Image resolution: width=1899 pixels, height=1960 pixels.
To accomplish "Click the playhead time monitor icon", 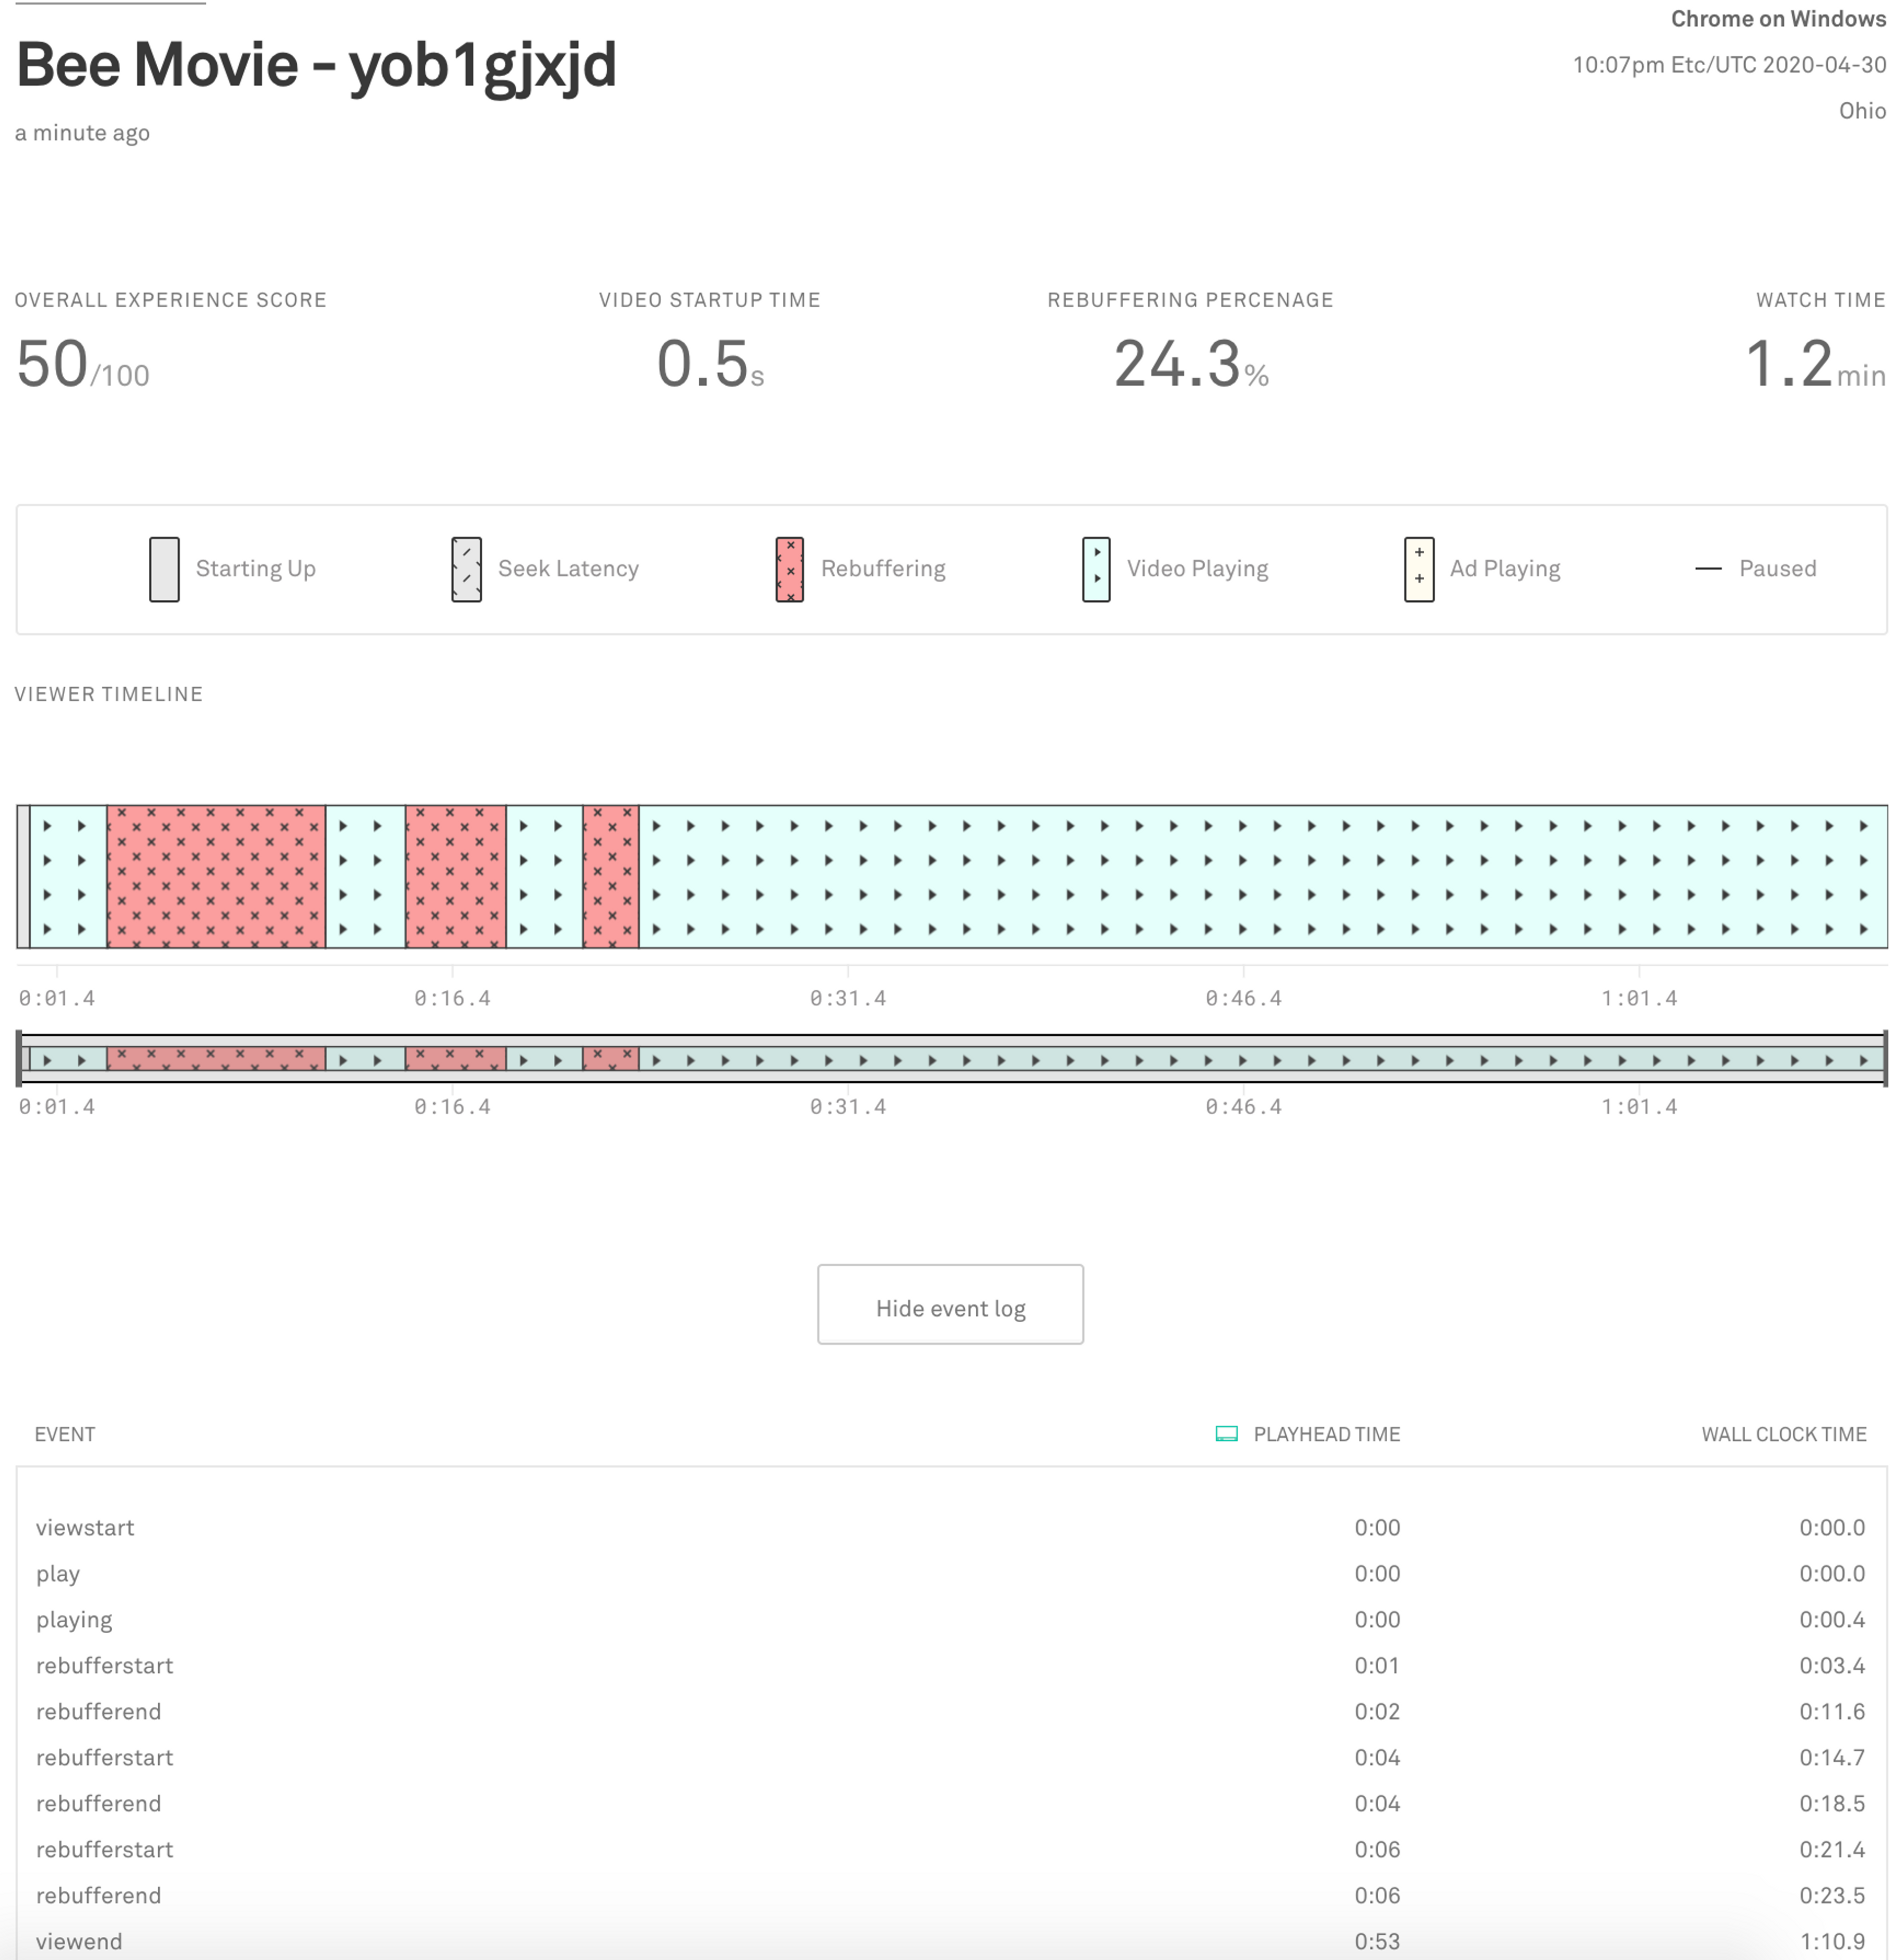I will tap(1226, 1433).
